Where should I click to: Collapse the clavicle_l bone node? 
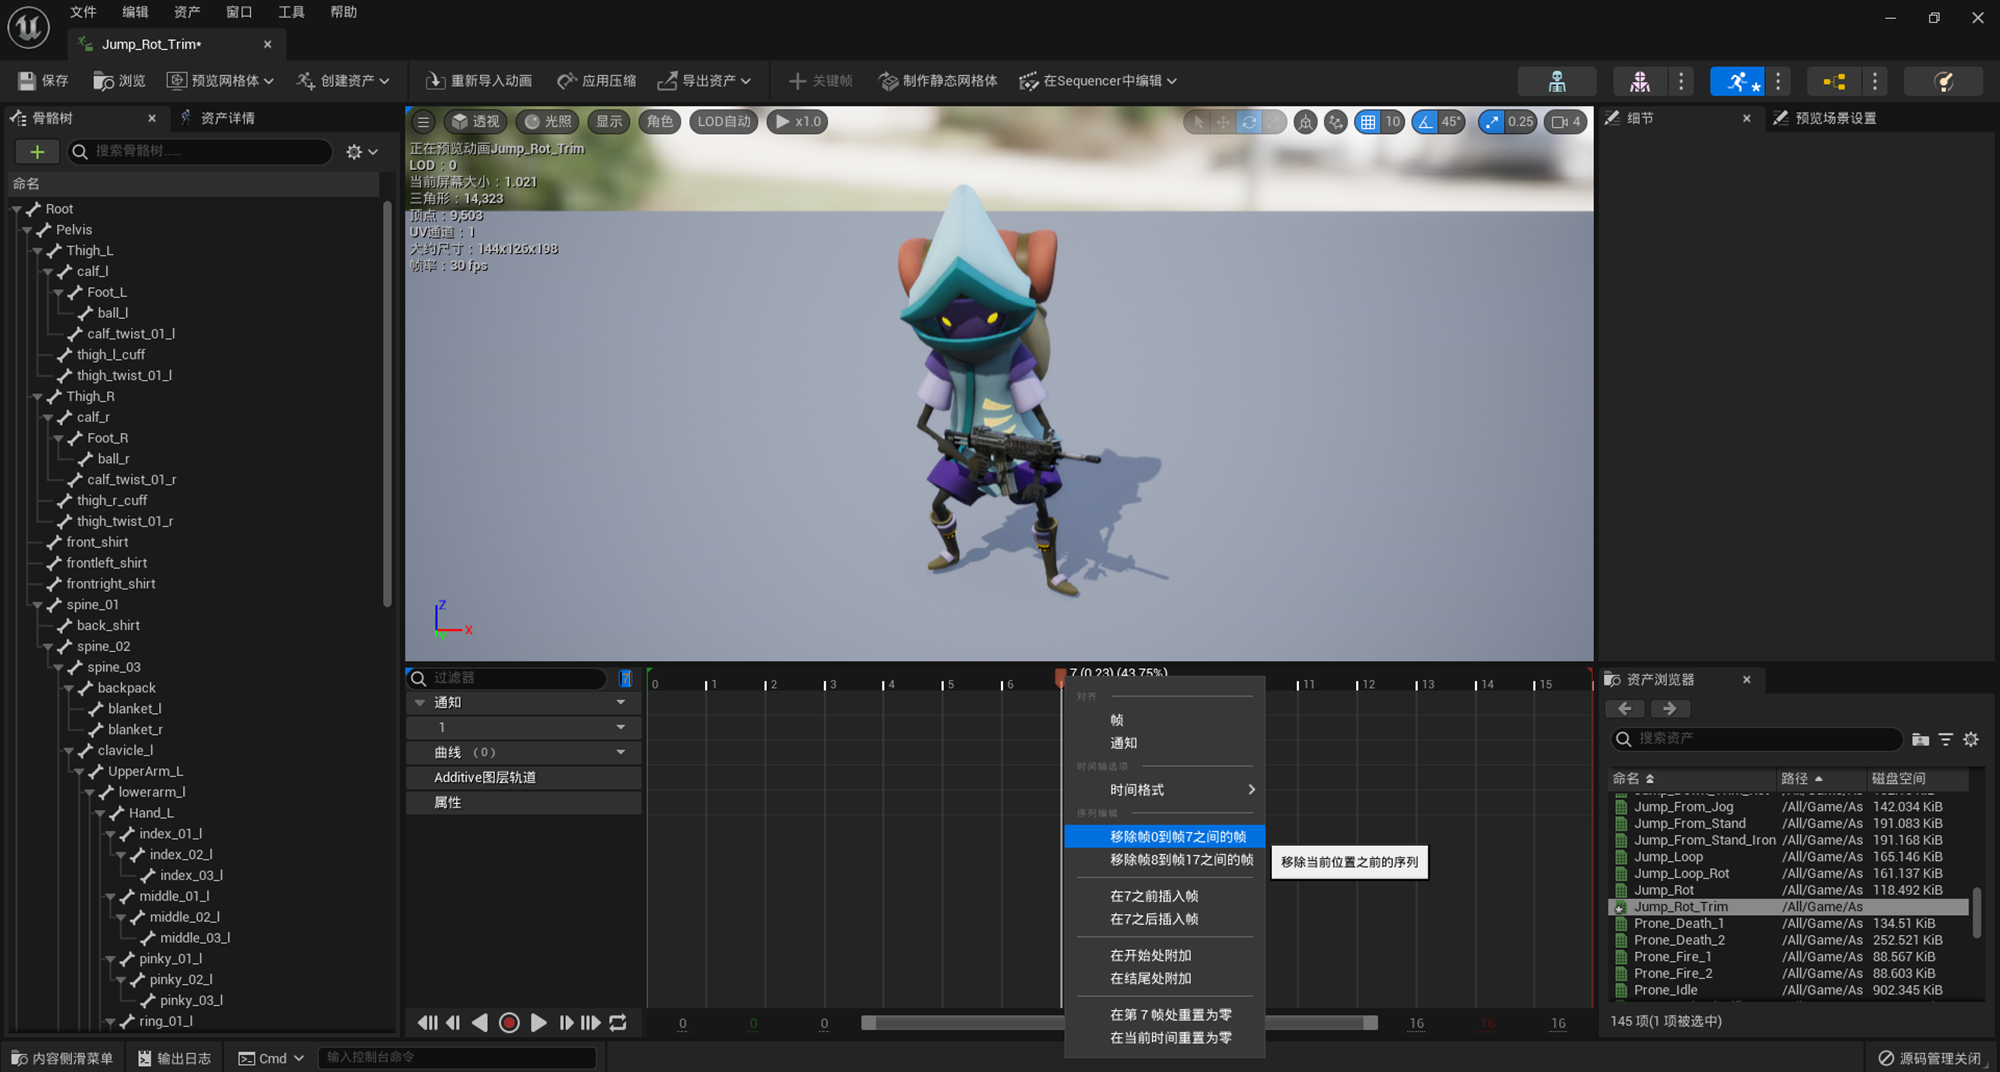click(69, 751)
